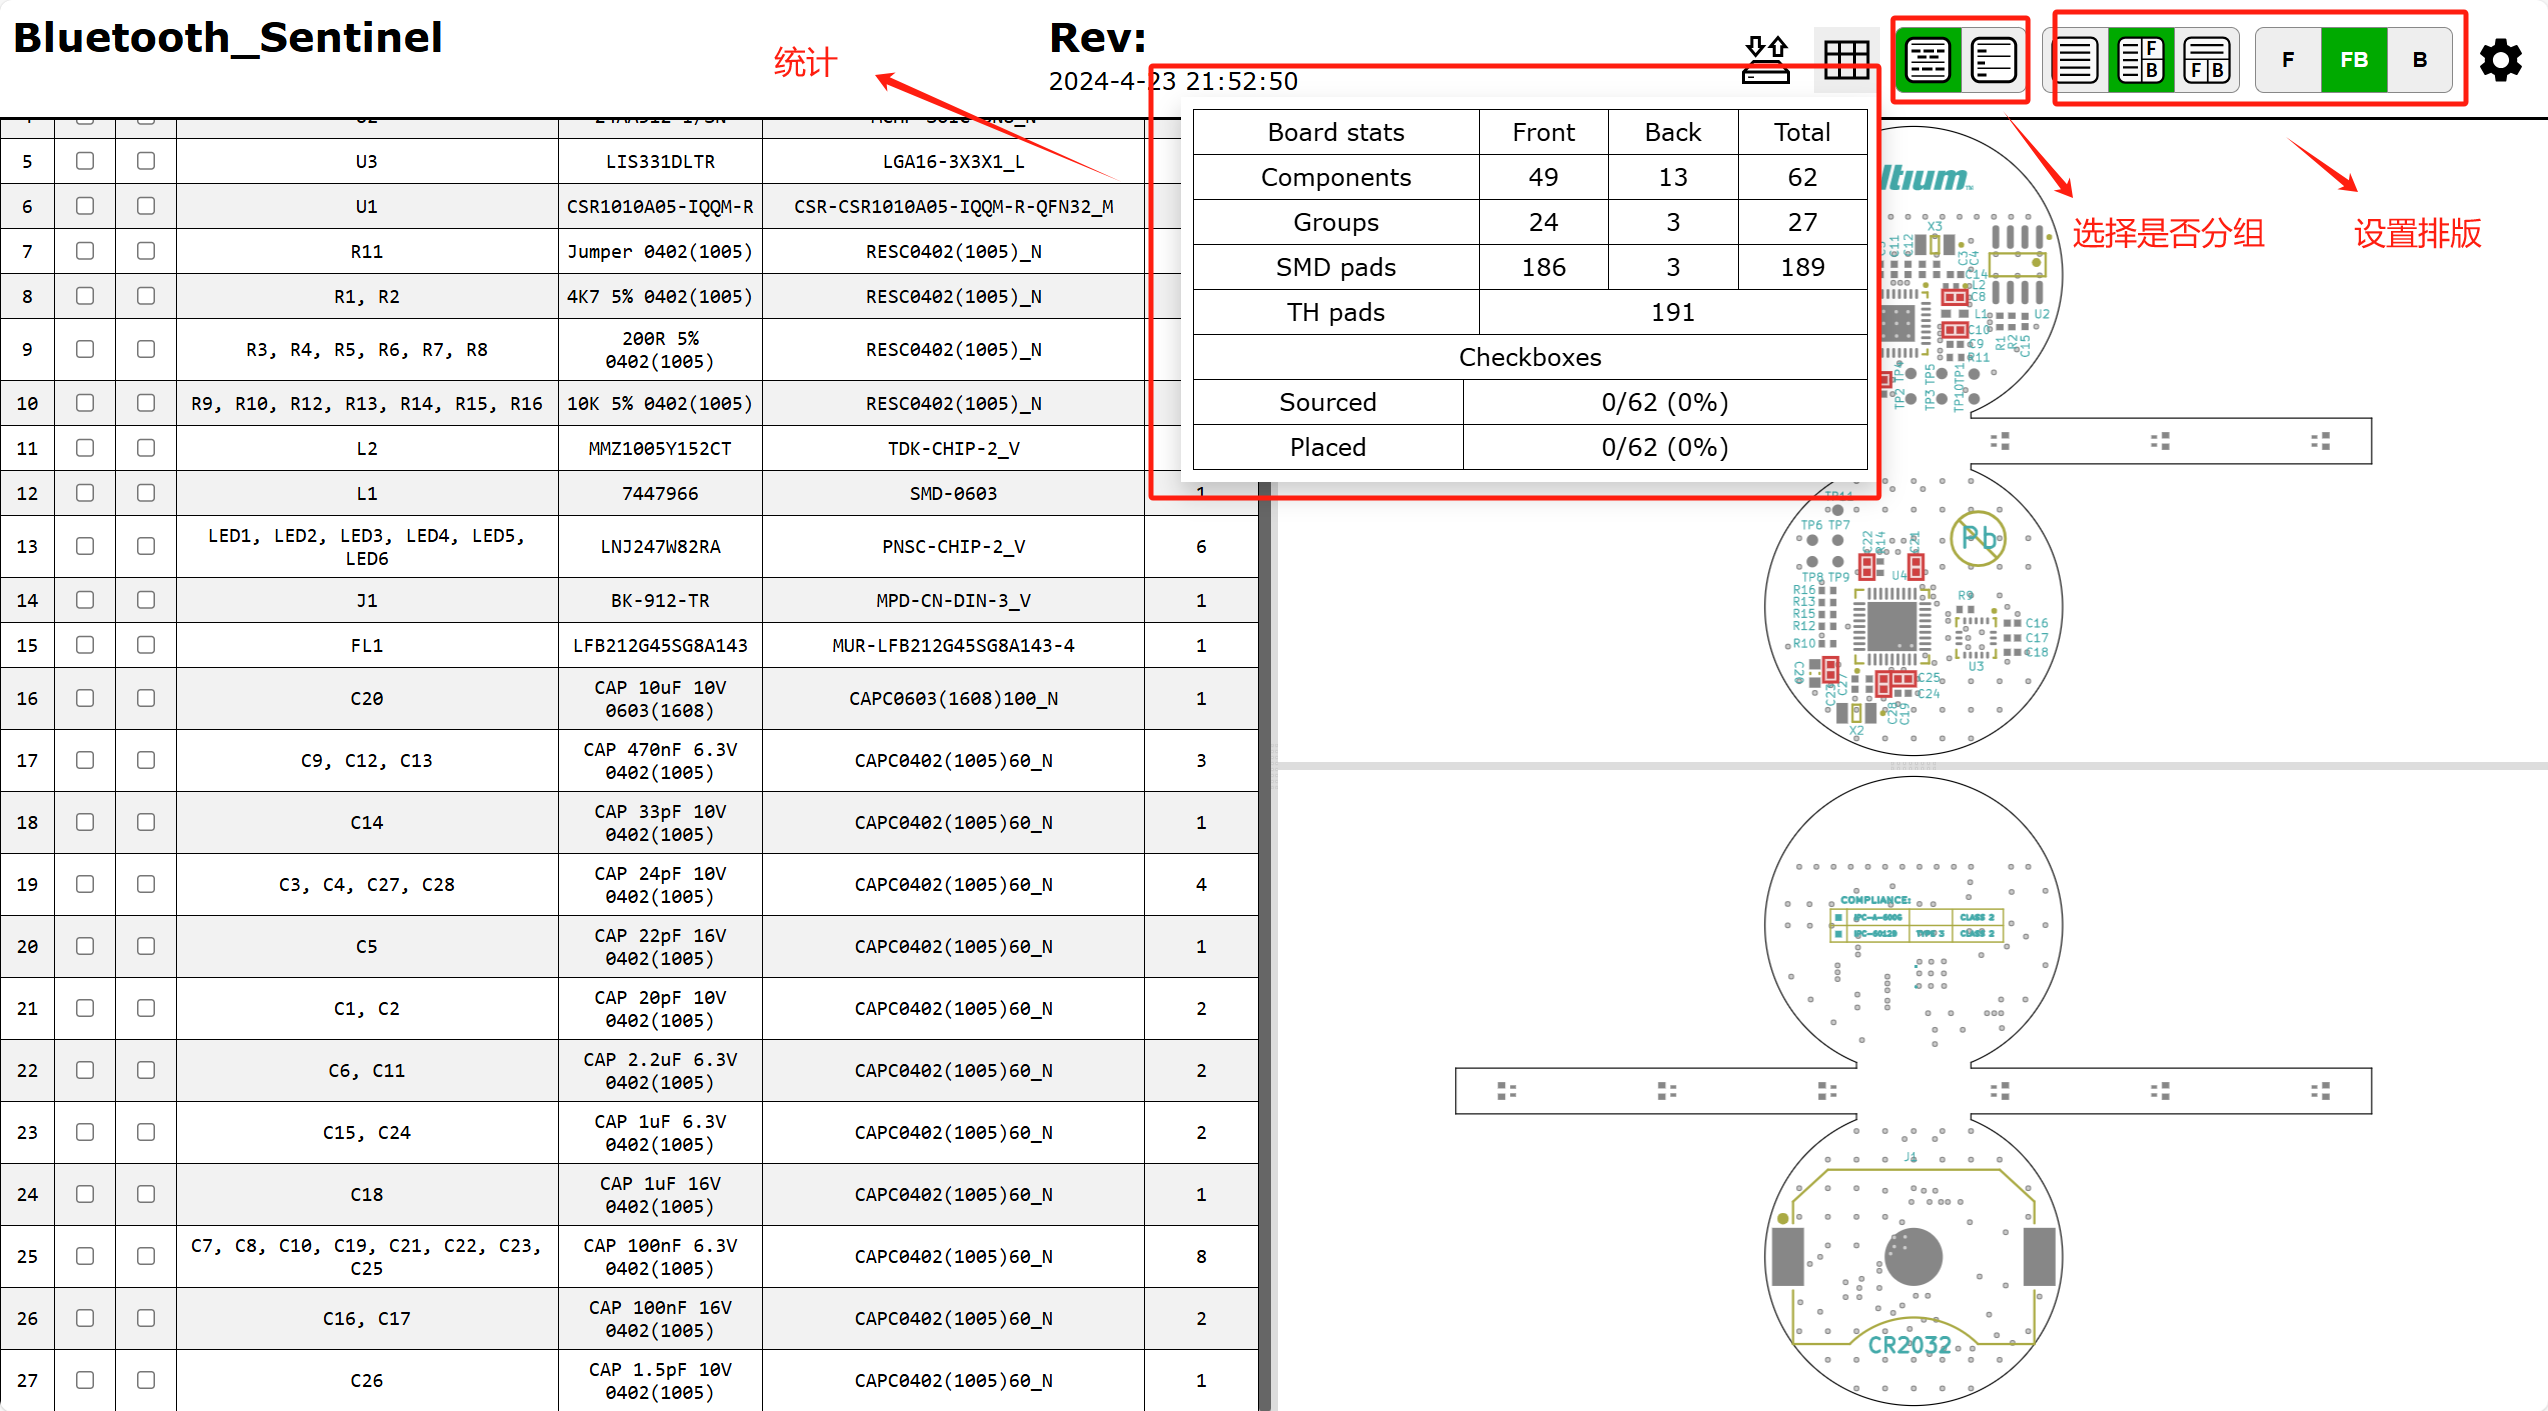The height and width of the screenshot is (1411, 2548).
Task: Tick first checkbox of C18 row
Action: pyautogui.click(x=85, y=1194)
